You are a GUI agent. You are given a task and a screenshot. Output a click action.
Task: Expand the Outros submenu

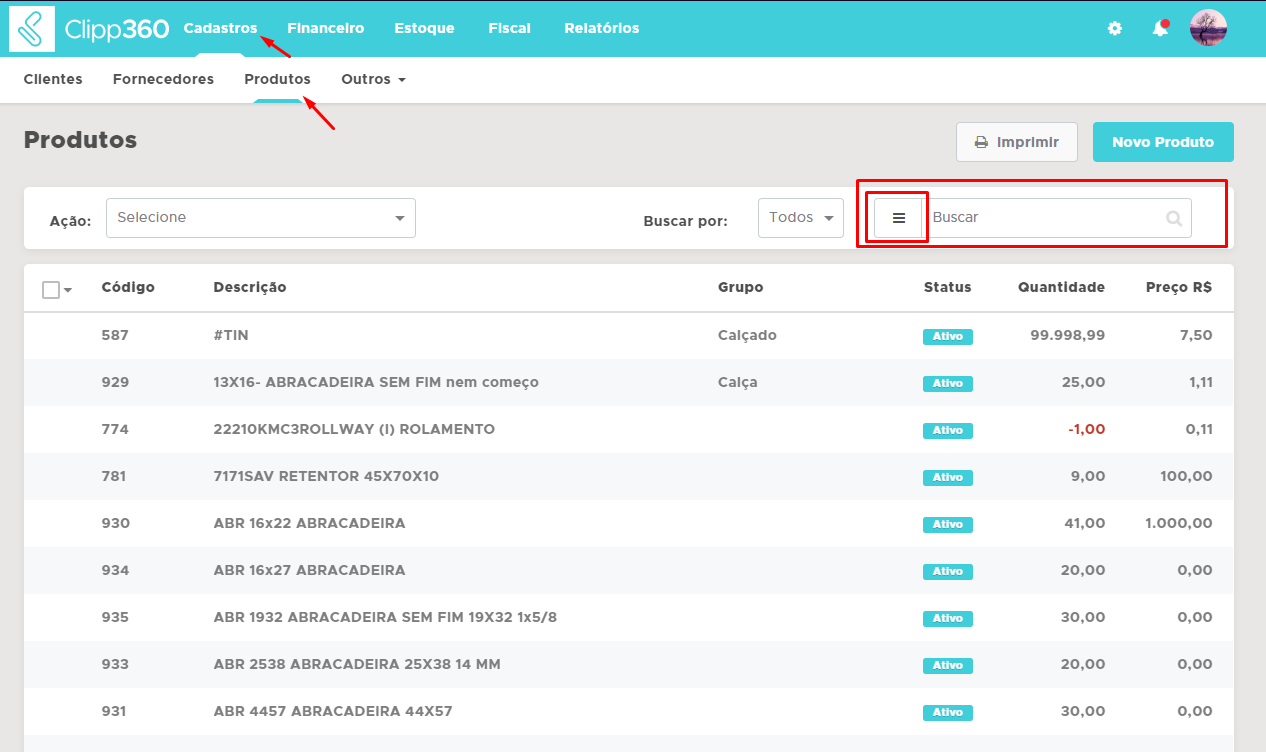[x=373, y=79]
